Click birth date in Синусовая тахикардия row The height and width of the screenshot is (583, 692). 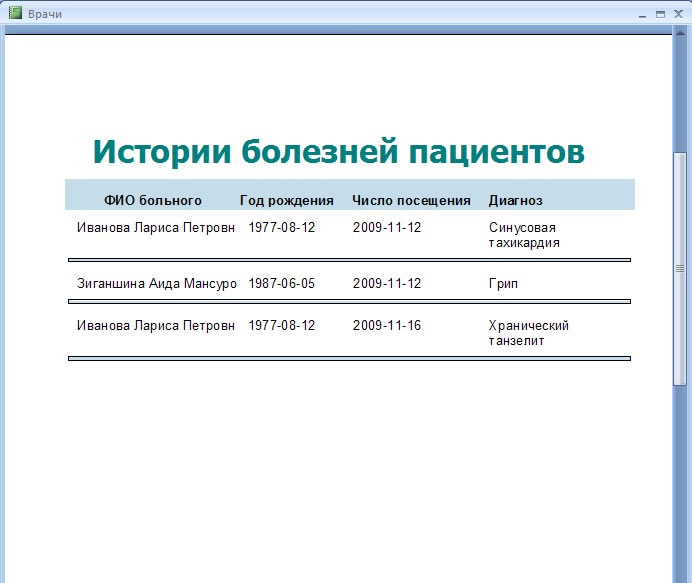(x=282, y=227)
